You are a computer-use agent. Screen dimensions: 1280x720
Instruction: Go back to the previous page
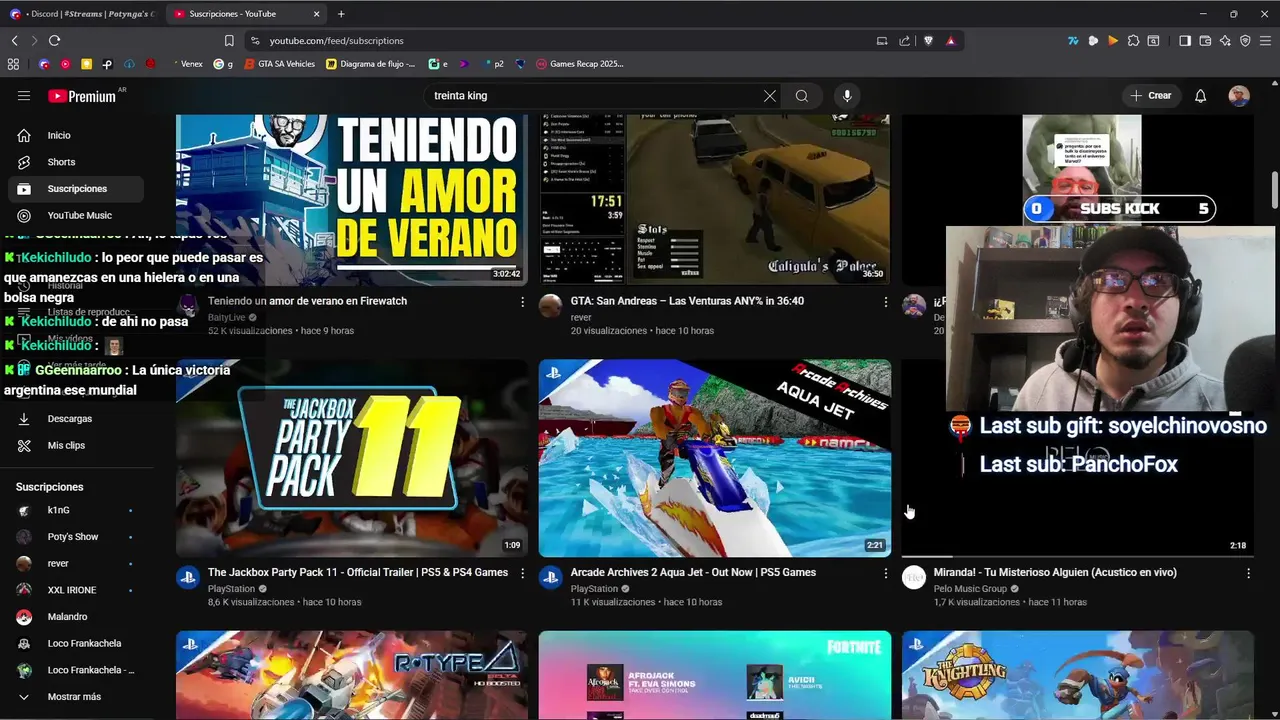coord(14,41)
